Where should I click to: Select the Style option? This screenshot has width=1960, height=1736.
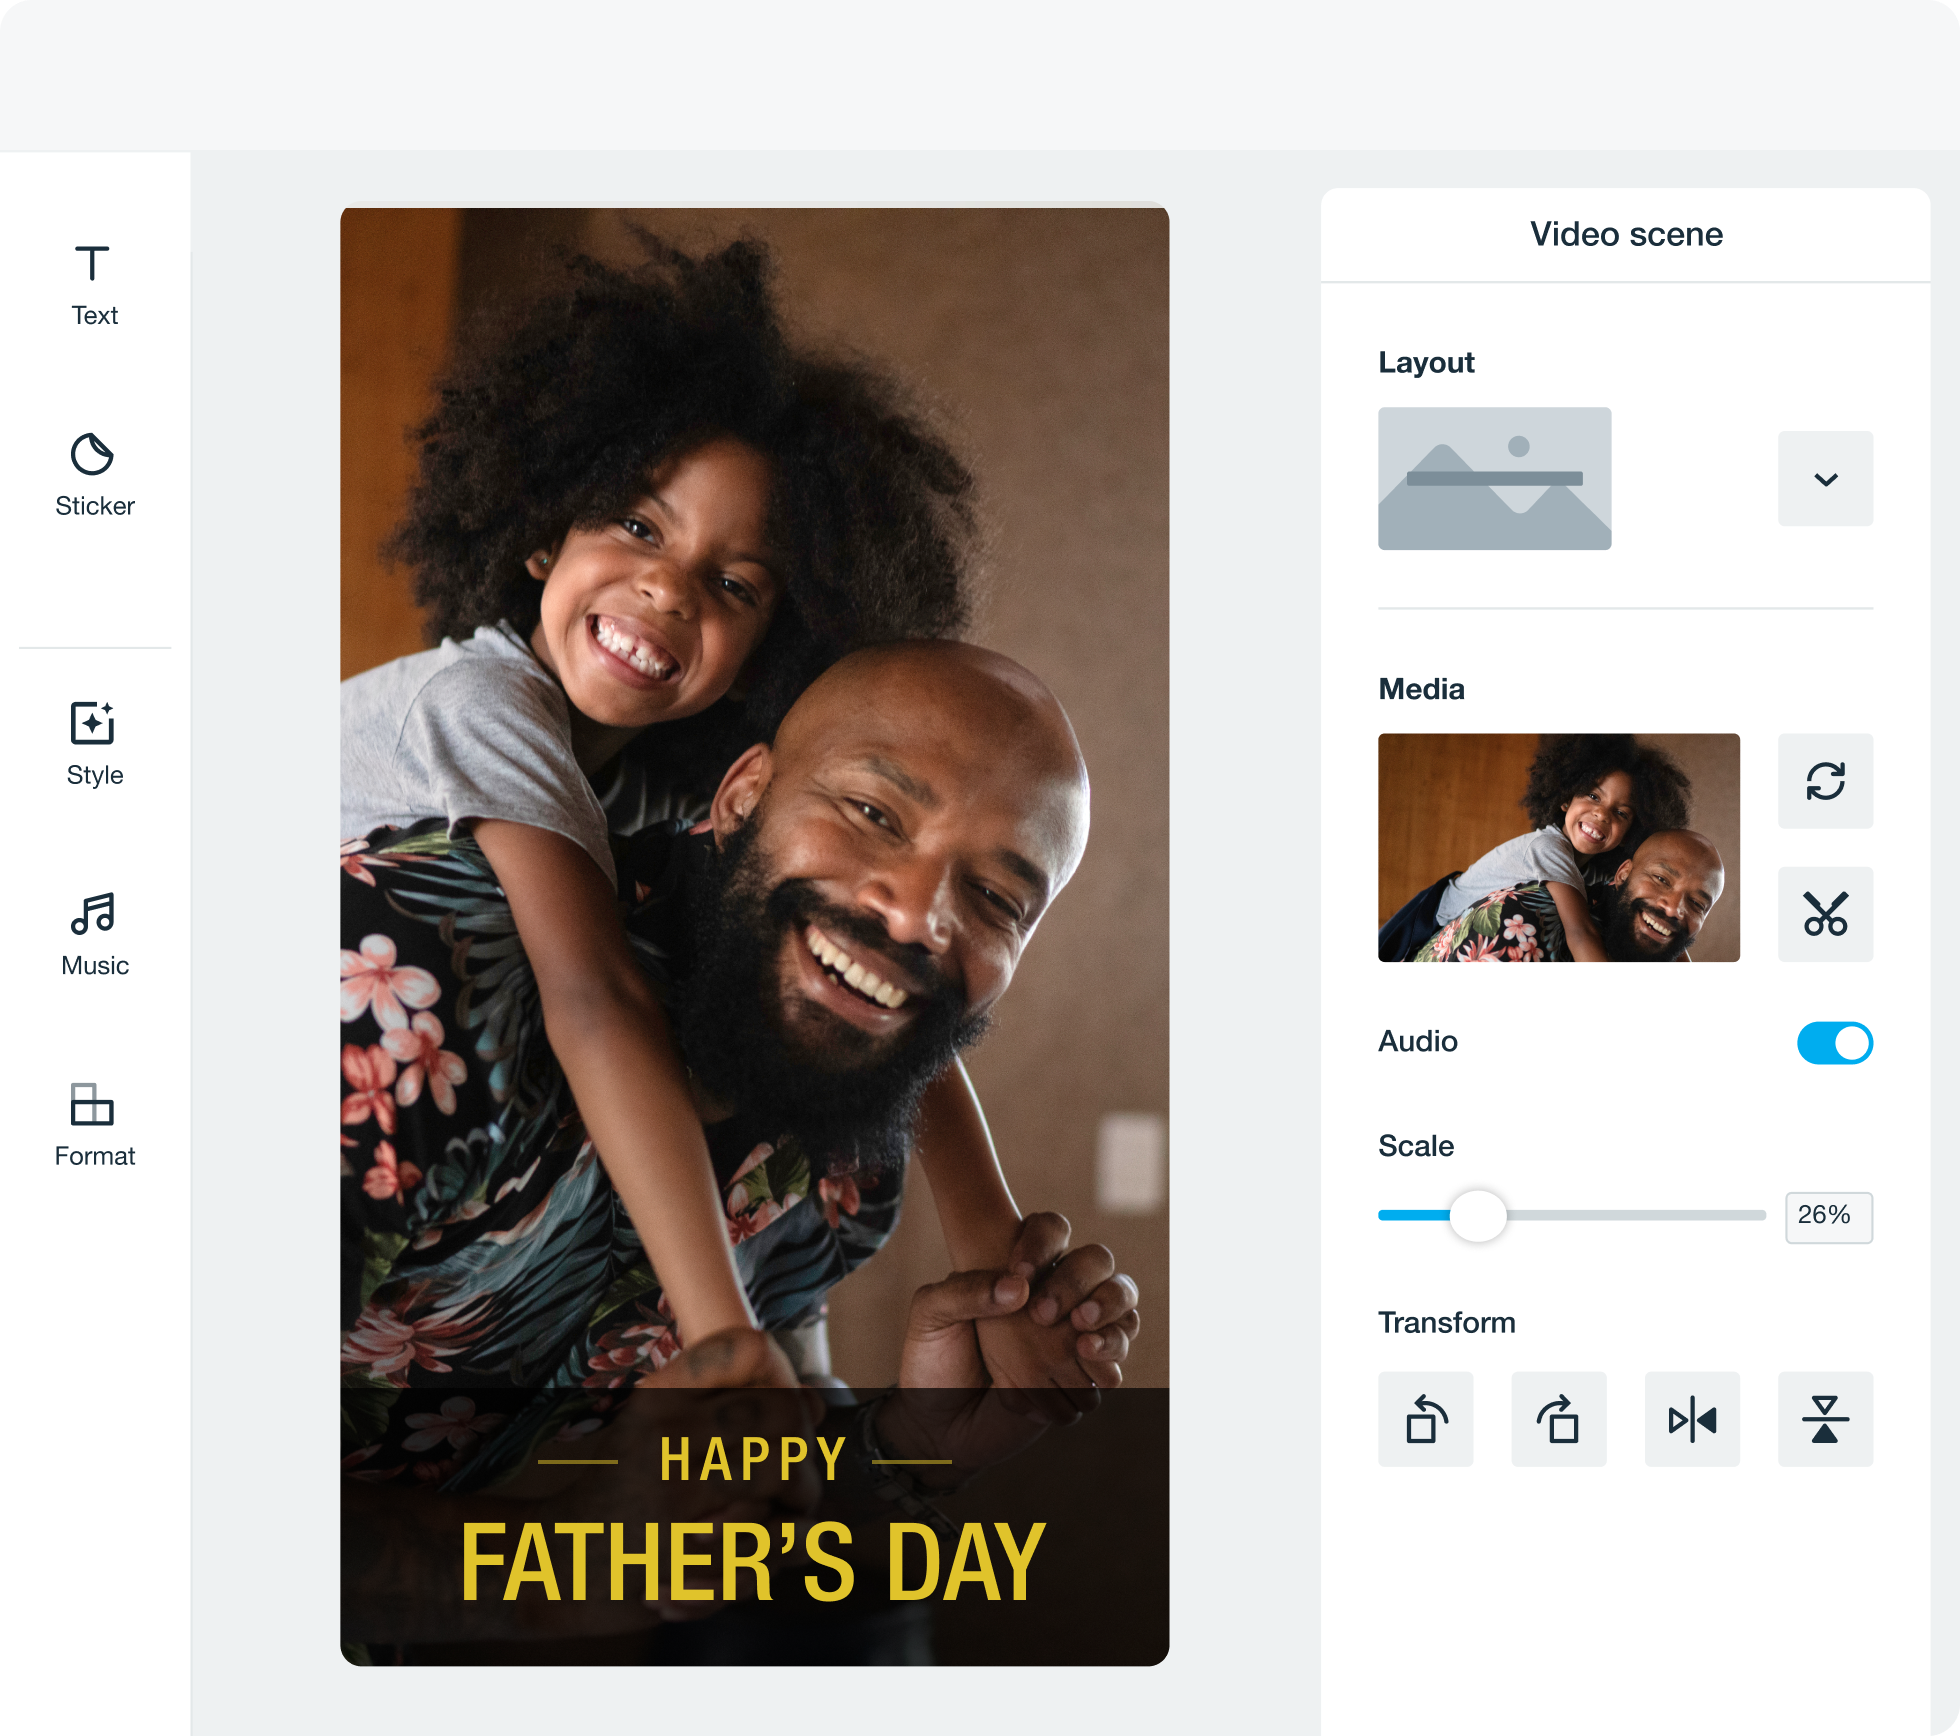click(94, 745)
